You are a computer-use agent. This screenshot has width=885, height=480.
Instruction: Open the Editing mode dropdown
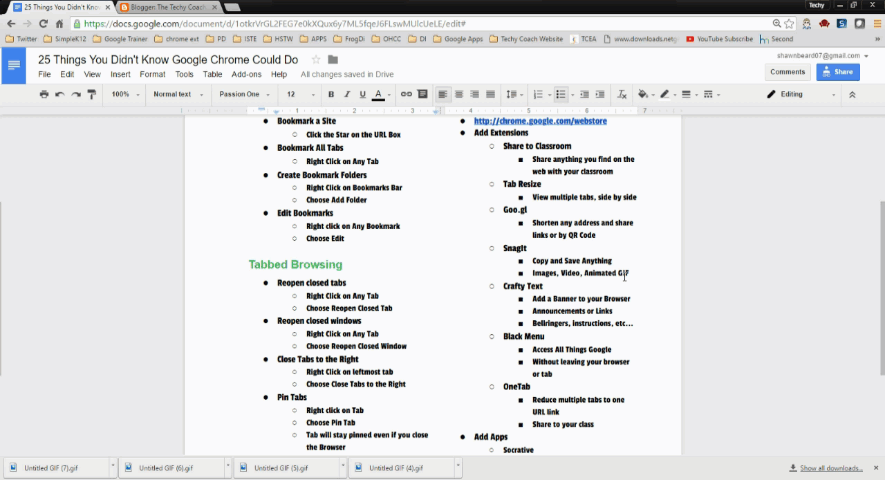pyautogui.click(x=797, y=94)
